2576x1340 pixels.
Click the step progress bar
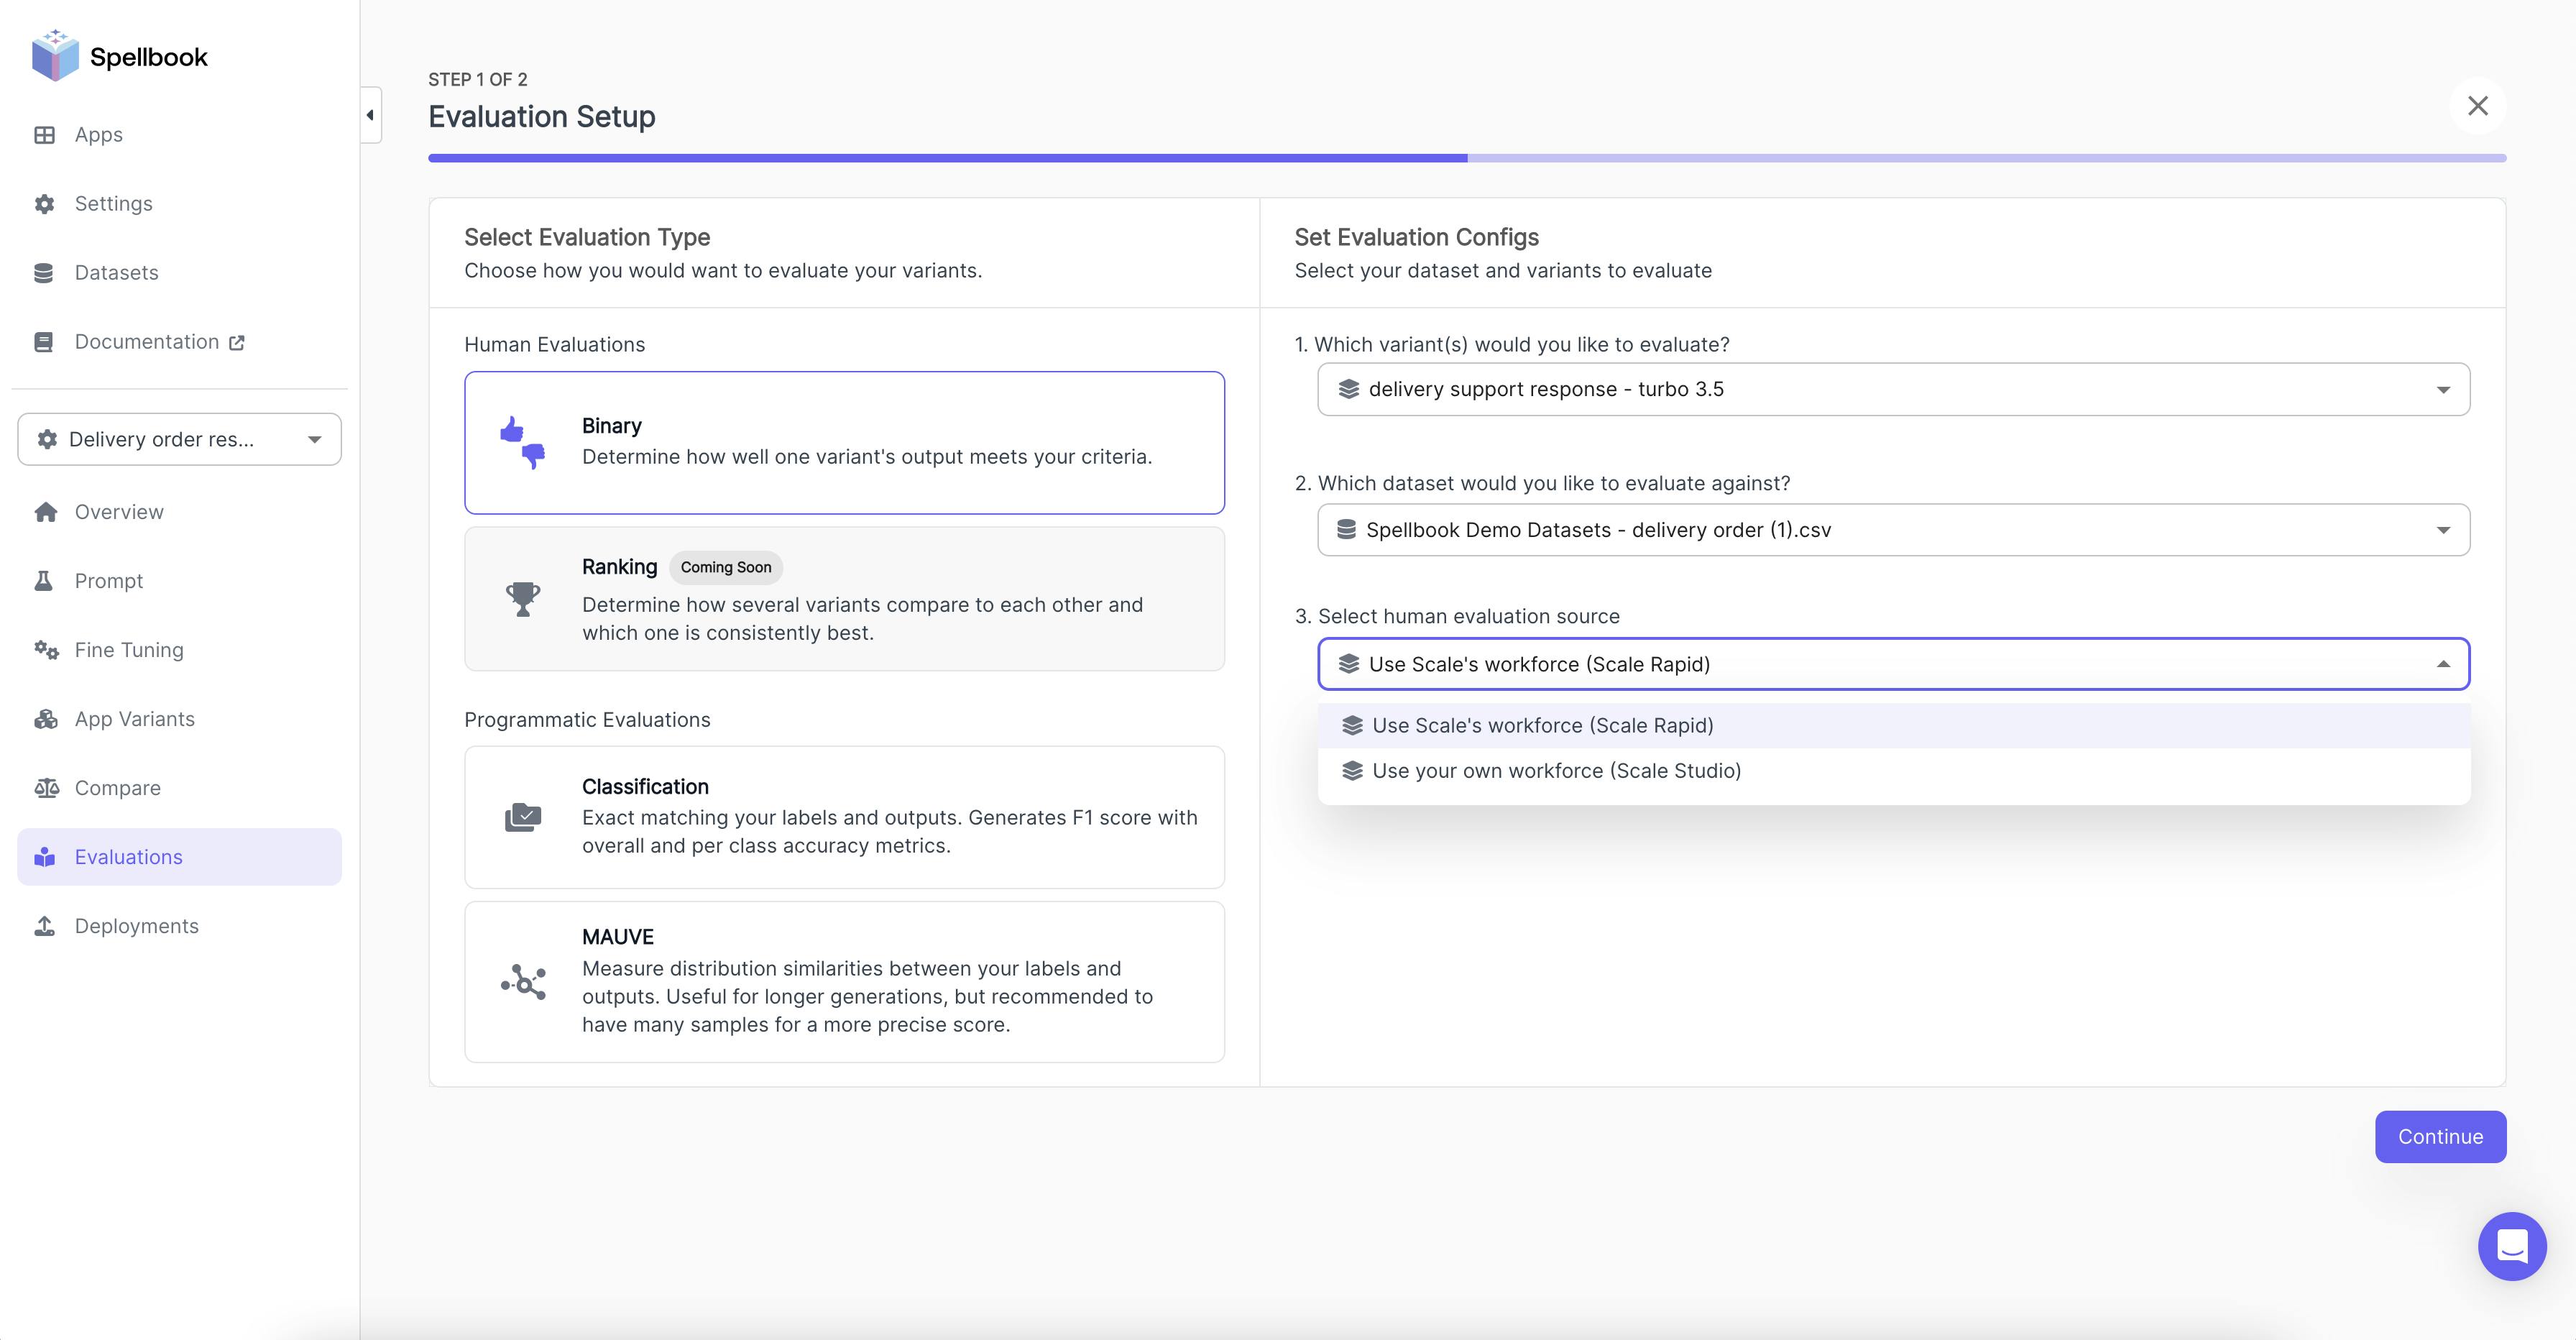[1466, 158]
